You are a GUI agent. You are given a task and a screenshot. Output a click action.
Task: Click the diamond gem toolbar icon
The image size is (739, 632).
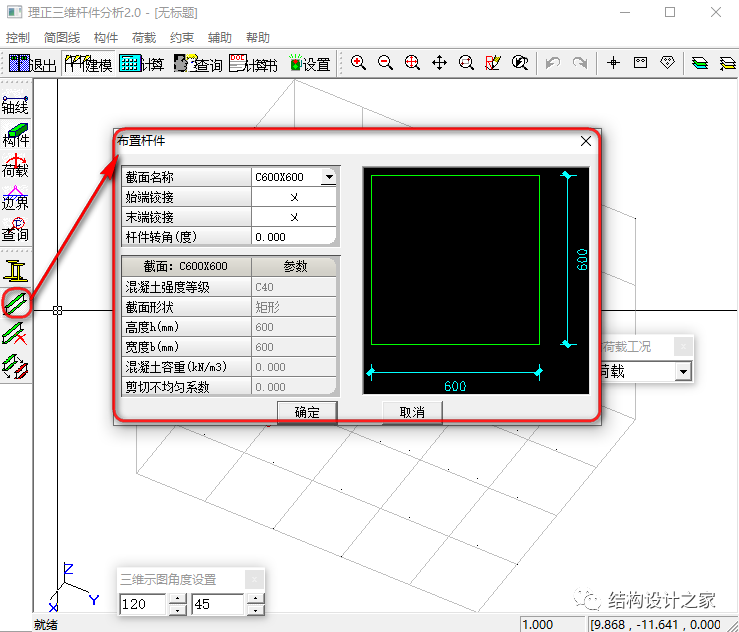coord(667,63)
